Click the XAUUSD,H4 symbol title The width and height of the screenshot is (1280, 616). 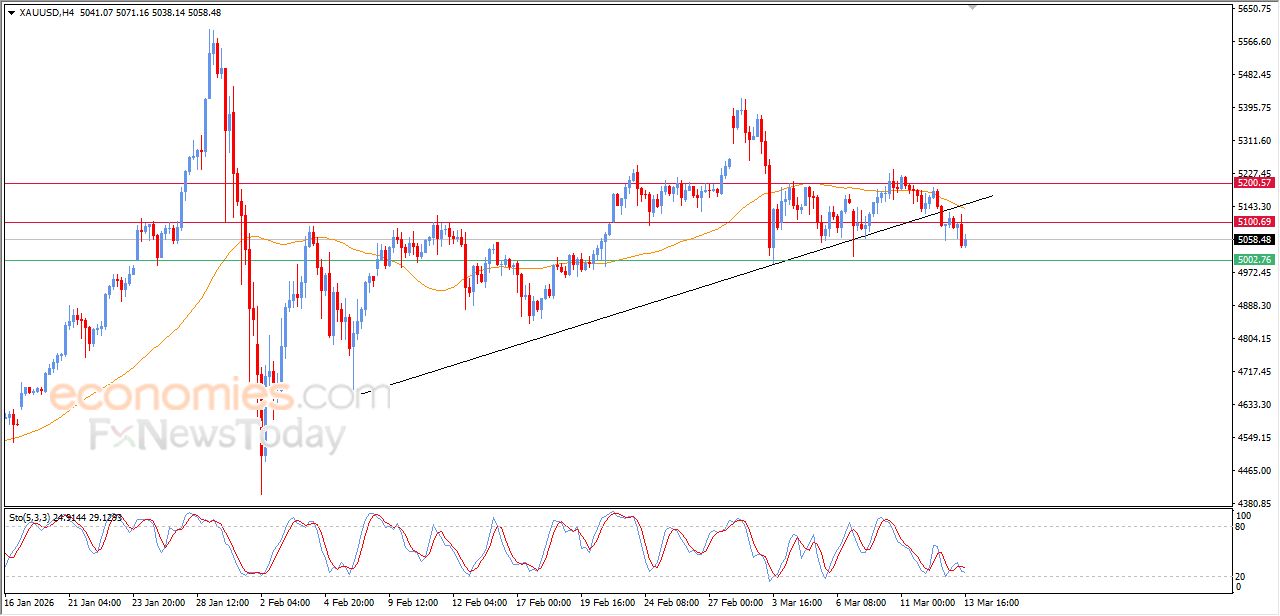pyautogui.click(x=46, y=13)
